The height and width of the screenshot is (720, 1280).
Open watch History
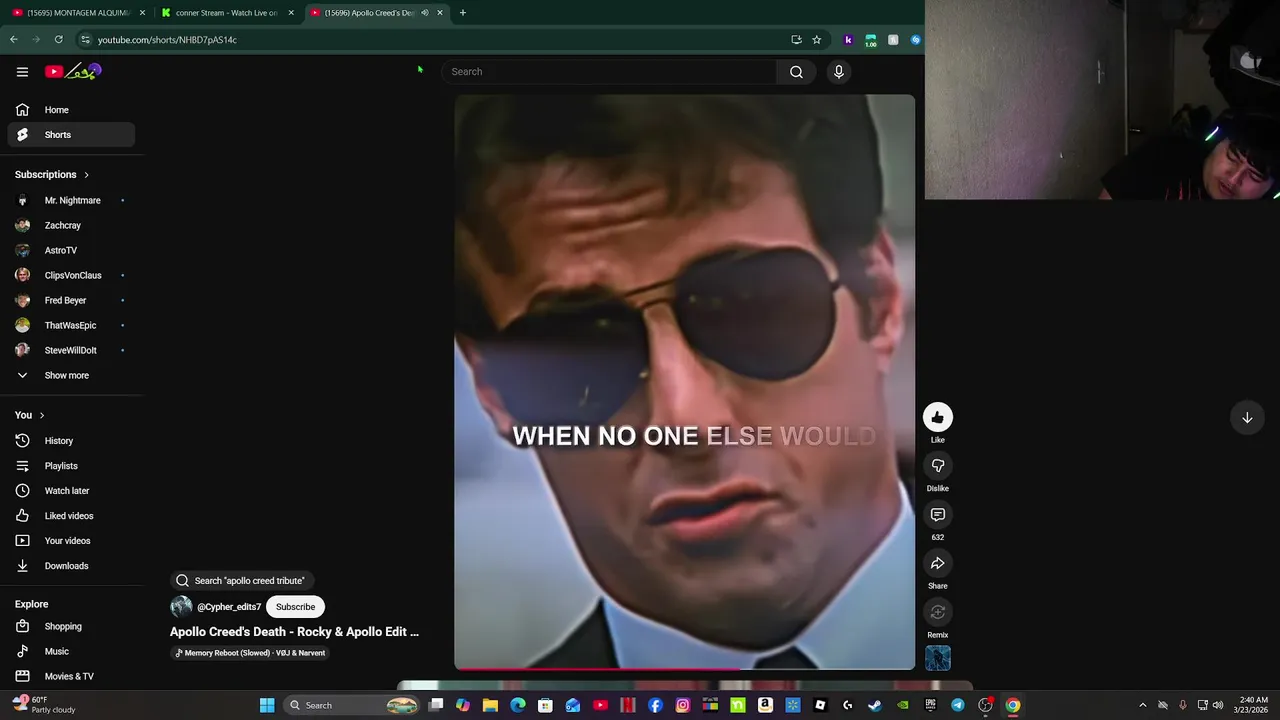(x=71, y=441)
